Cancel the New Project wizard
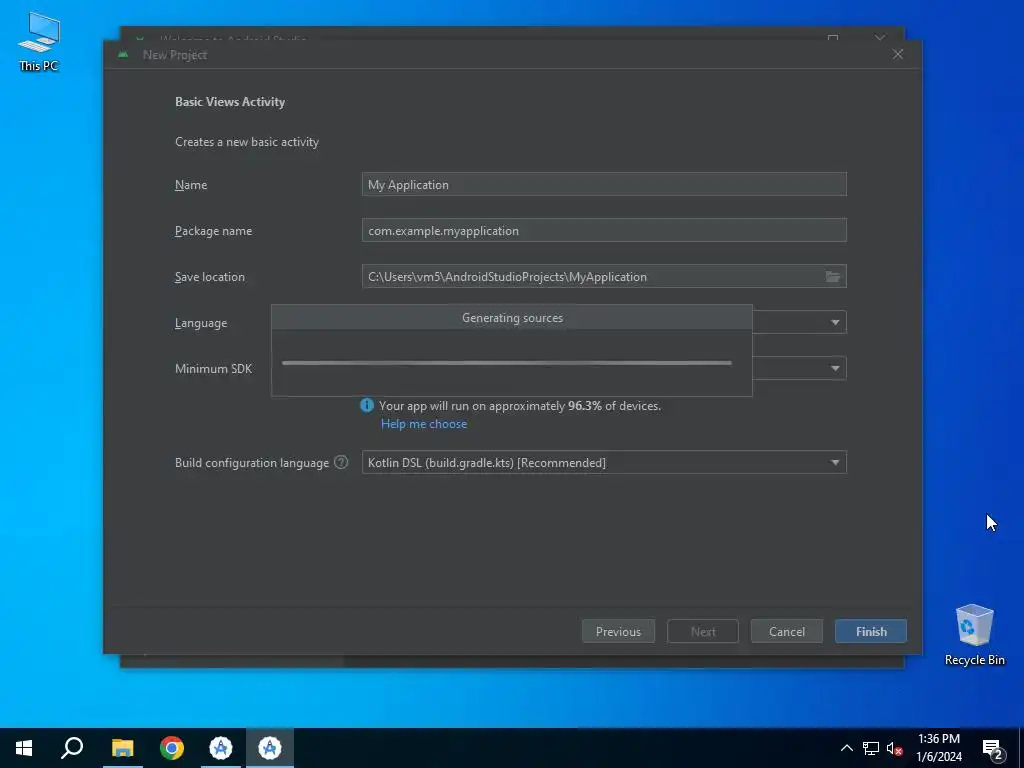Viewport: 1024px width, 768px height. [x=787, y=632]
